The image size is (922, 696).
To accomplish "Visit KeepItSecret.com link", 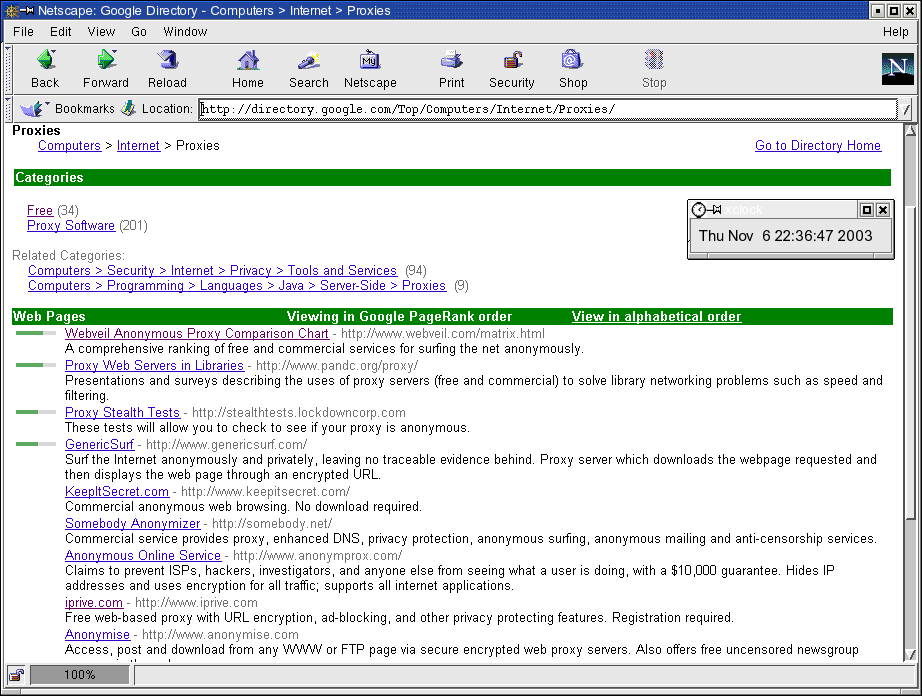I will [x=117, y=491].
